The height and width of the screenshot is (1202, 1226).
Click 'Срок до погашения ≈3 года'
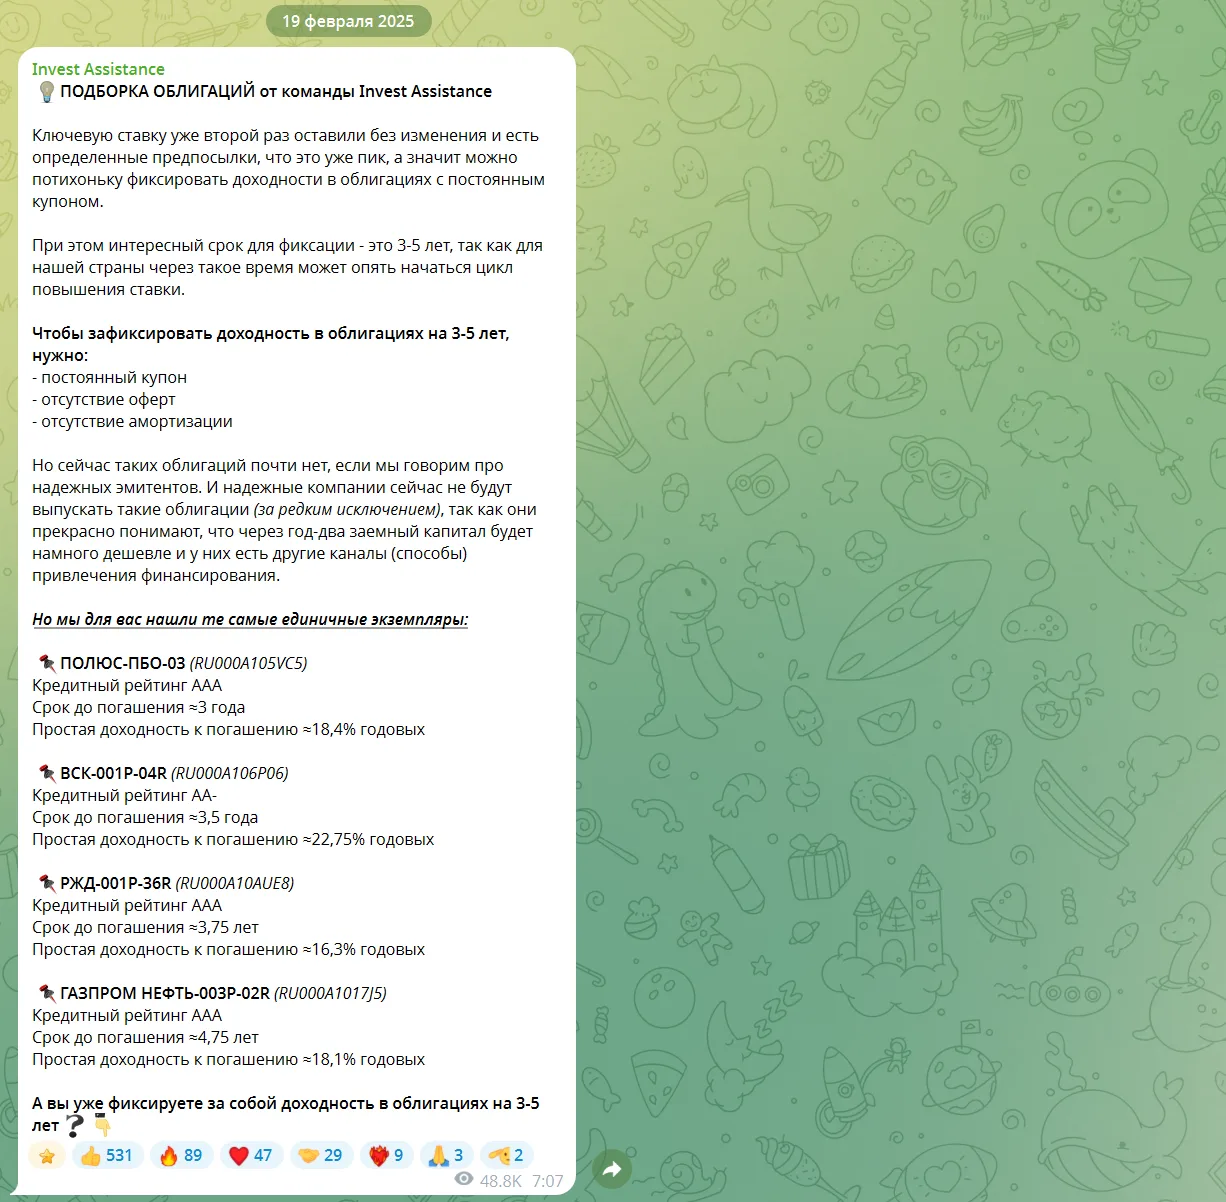pyautogui.click(x=139, y=707)
